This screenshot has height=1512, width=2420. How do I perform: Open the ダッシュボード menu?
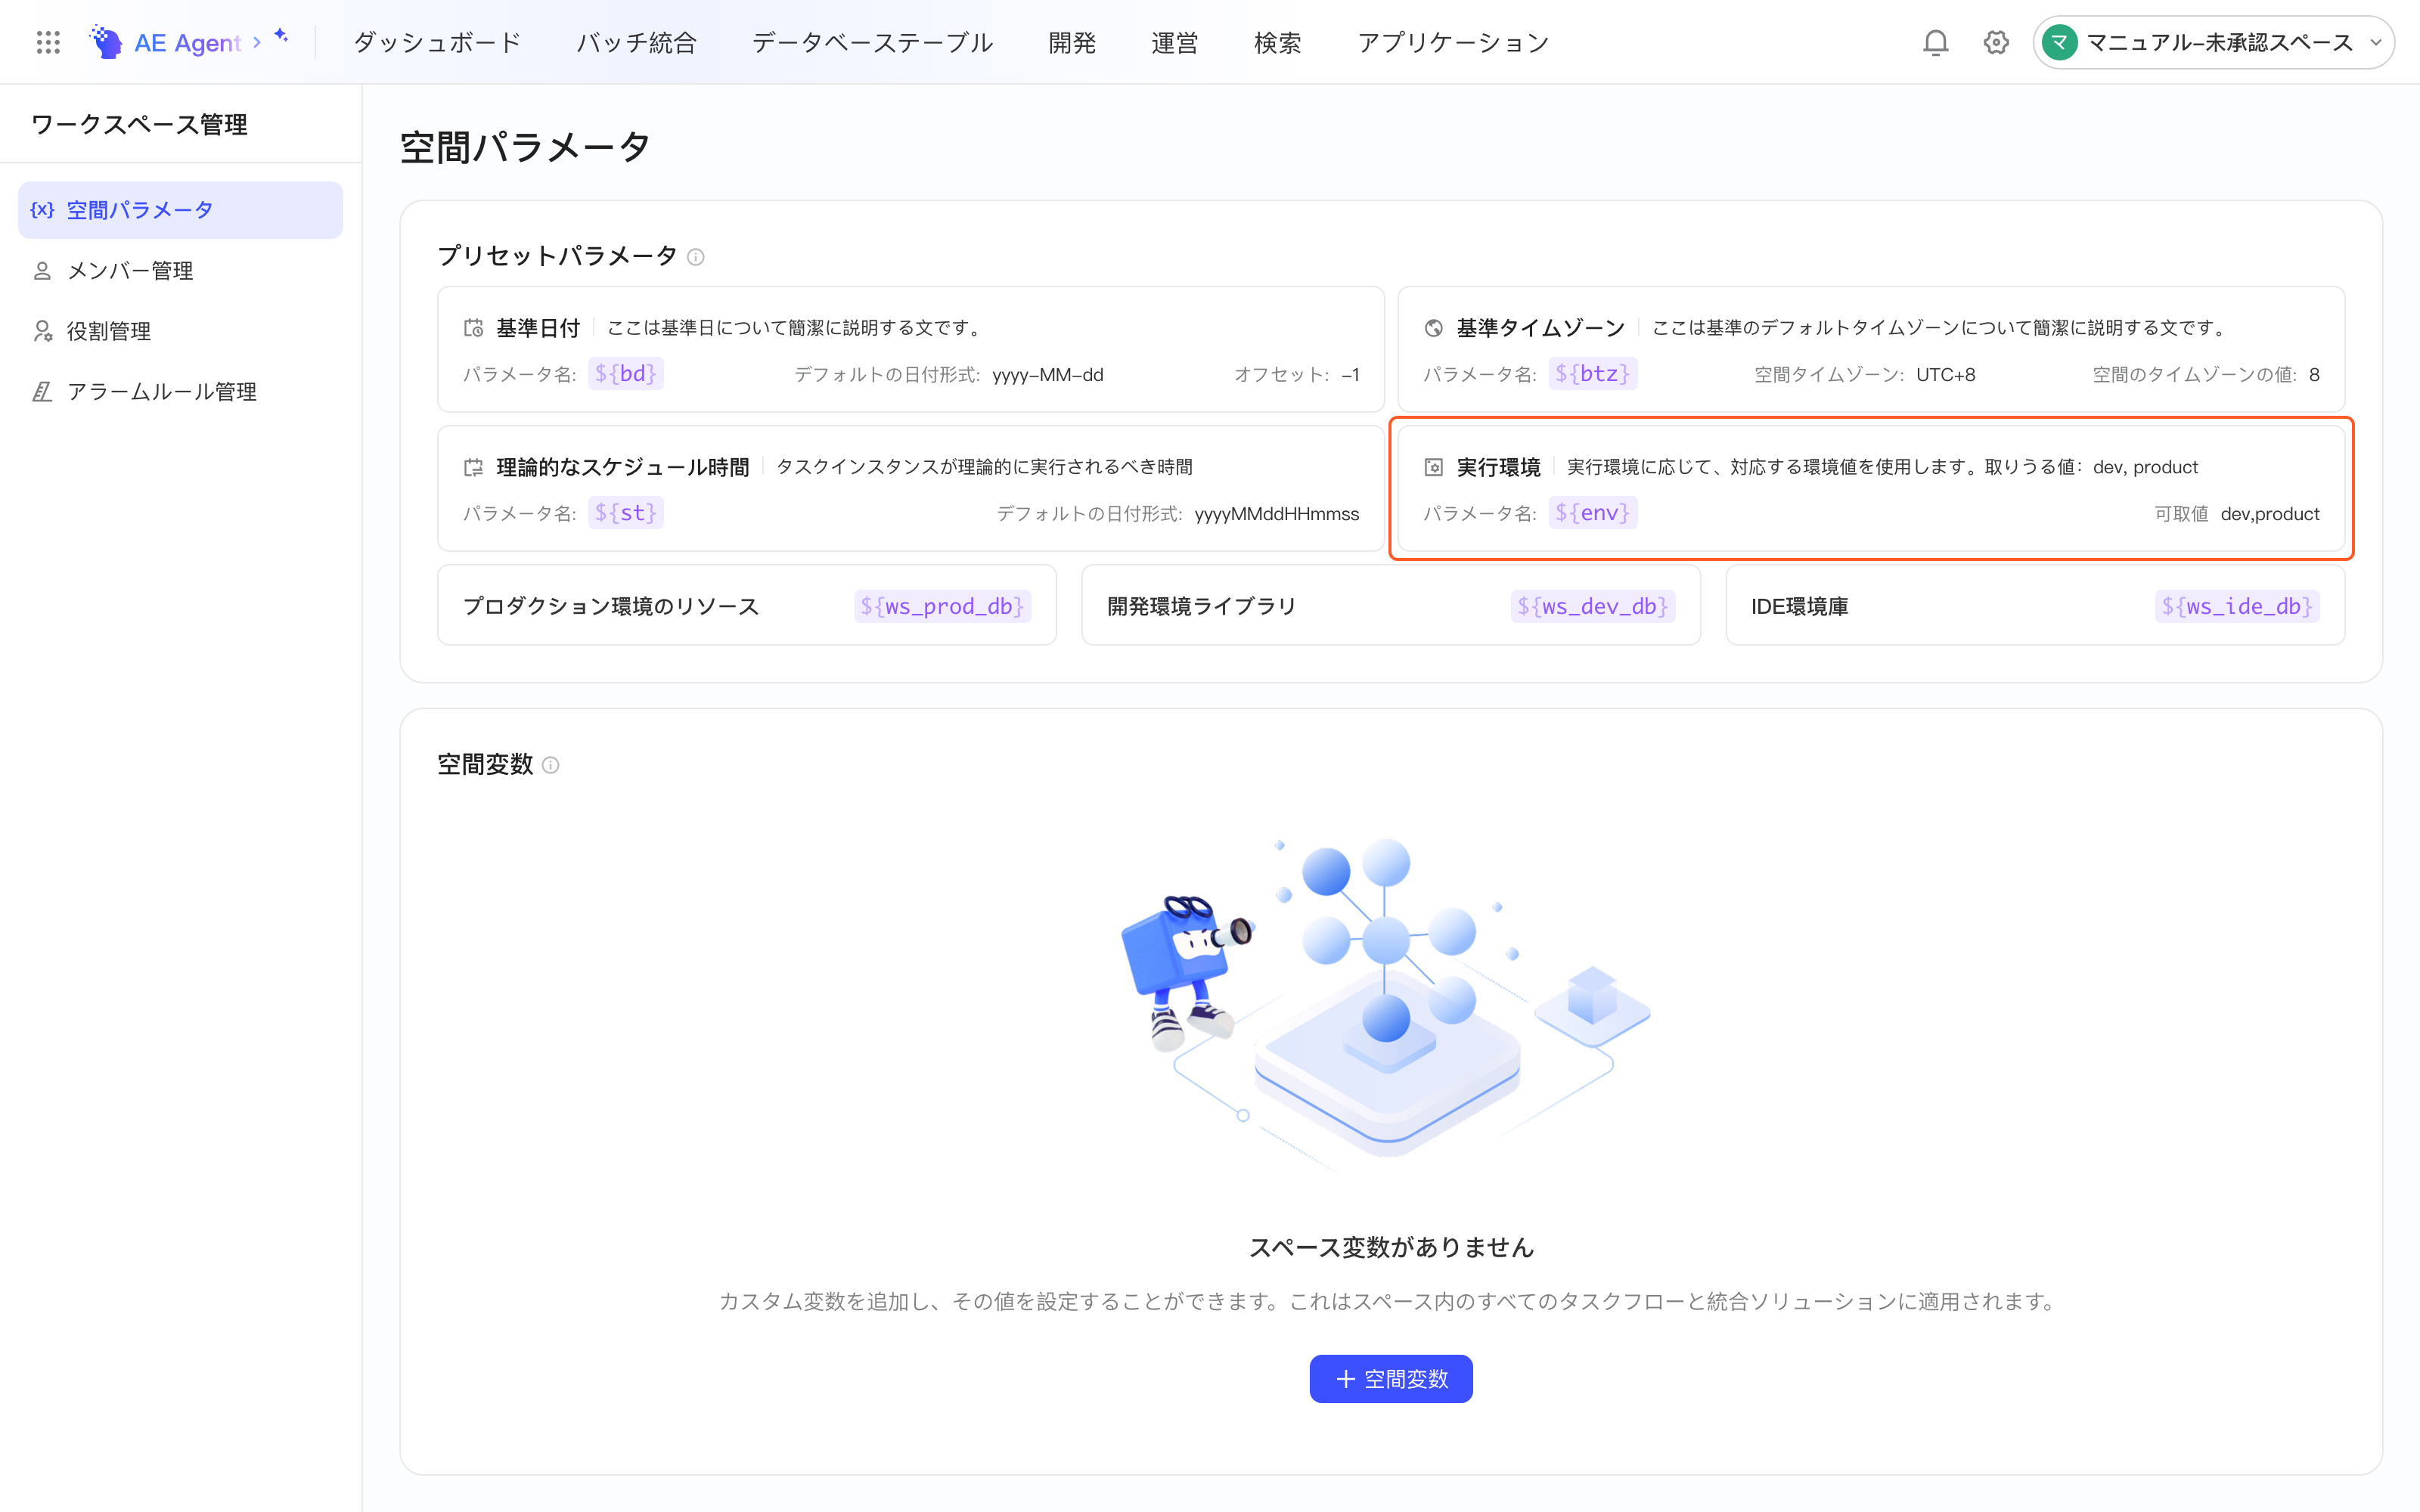click(437, 42)
